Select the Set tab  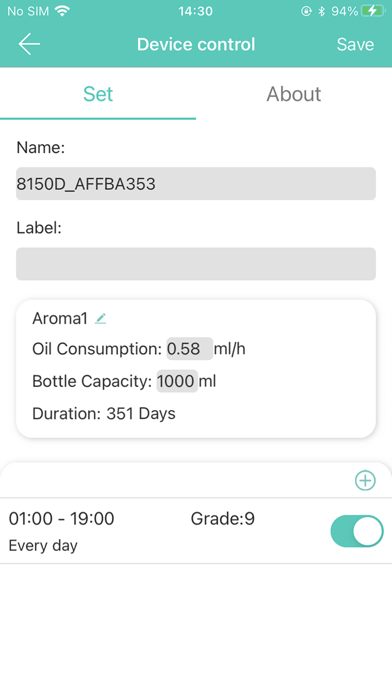[98, 94]
